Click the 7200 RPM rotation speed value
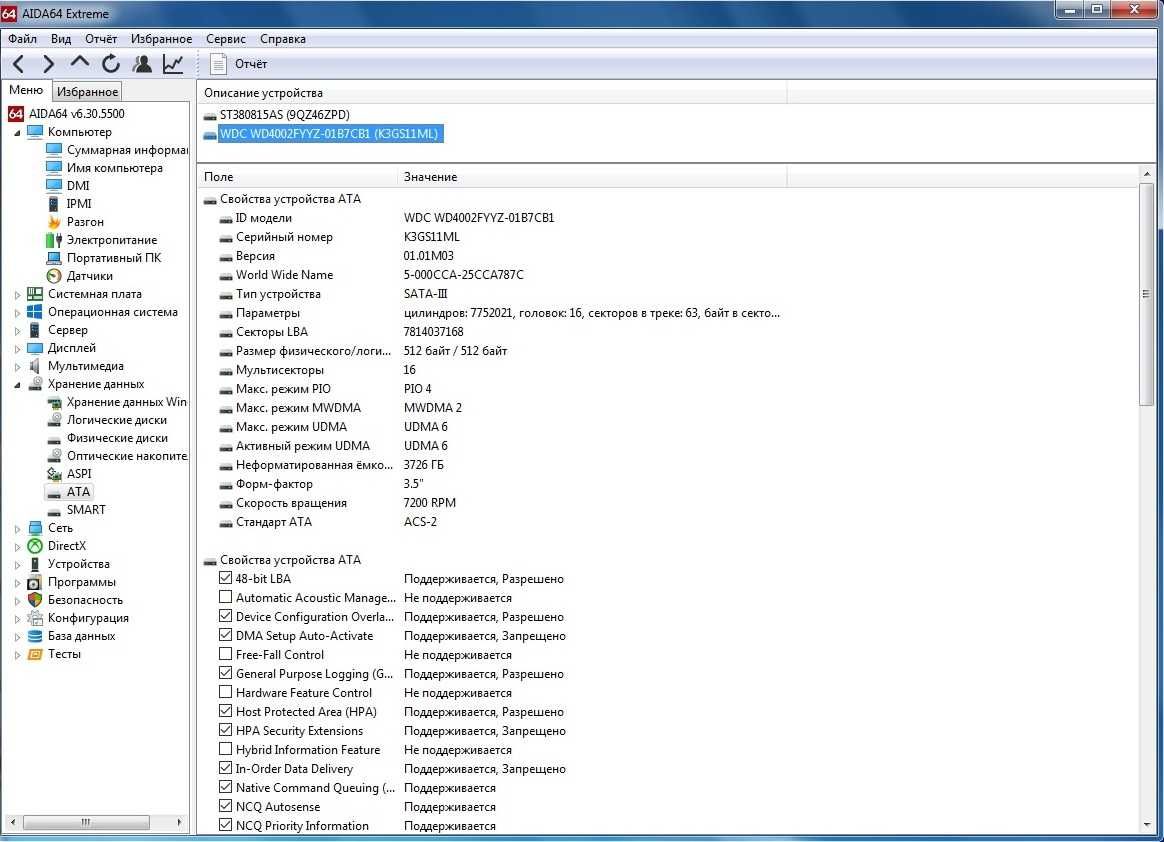 click(430, 503)
